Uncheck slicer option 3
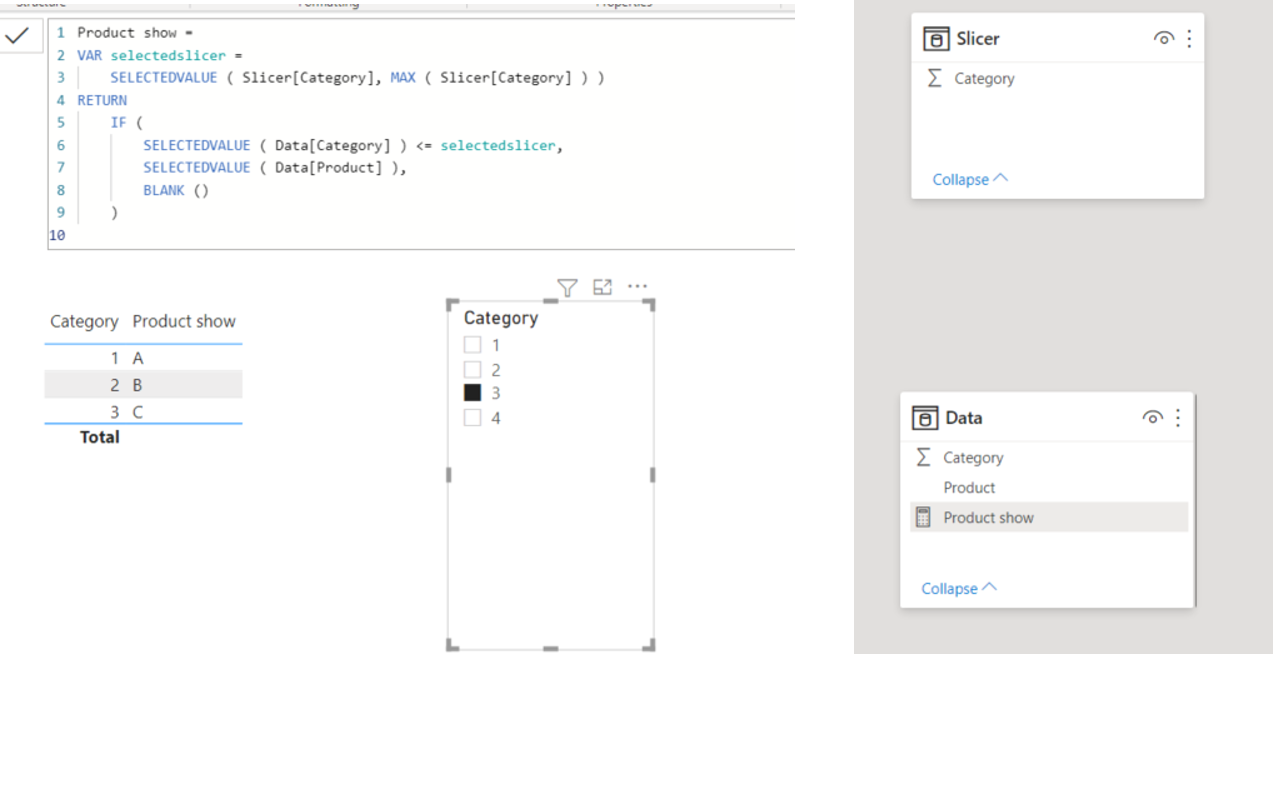The height and width of the screenshot is (806, 1273). click(472, 393)
